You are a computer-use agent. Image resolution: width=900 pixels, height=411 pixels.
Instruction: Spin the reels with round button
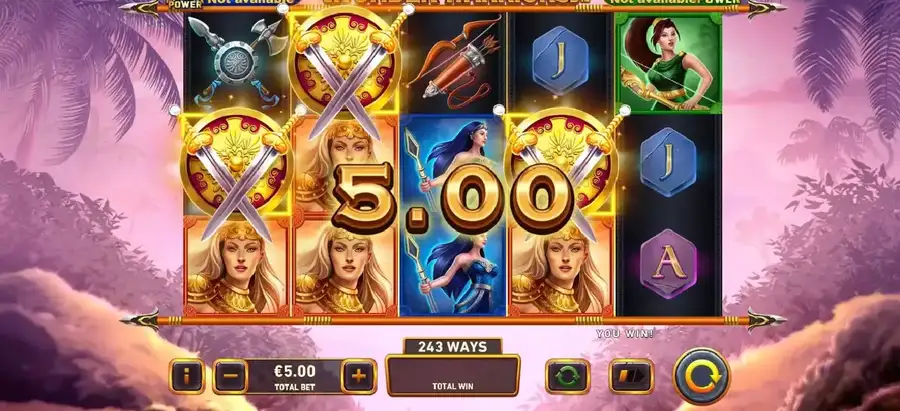pos(701,376)
